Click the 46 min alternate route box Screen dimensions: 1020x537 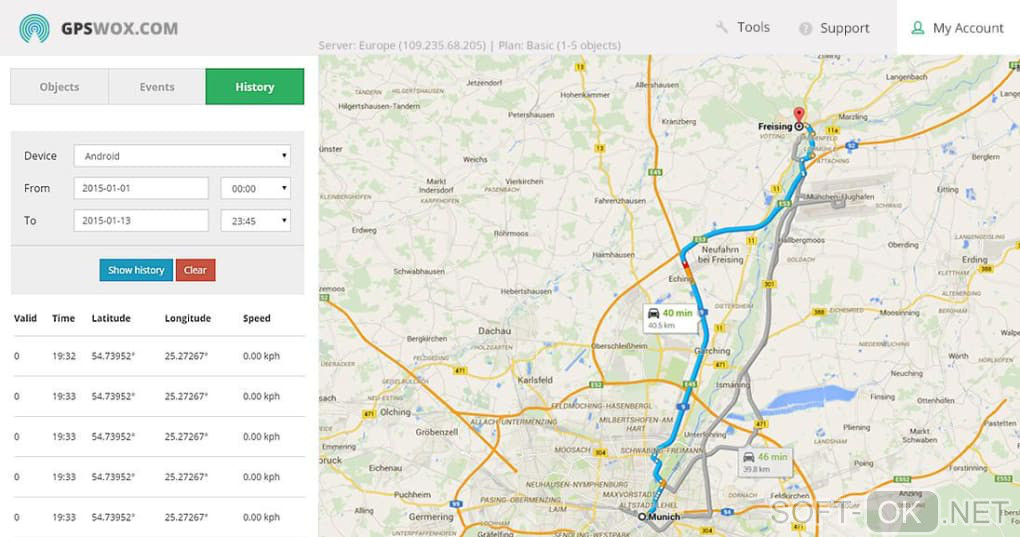pos(765,462)
